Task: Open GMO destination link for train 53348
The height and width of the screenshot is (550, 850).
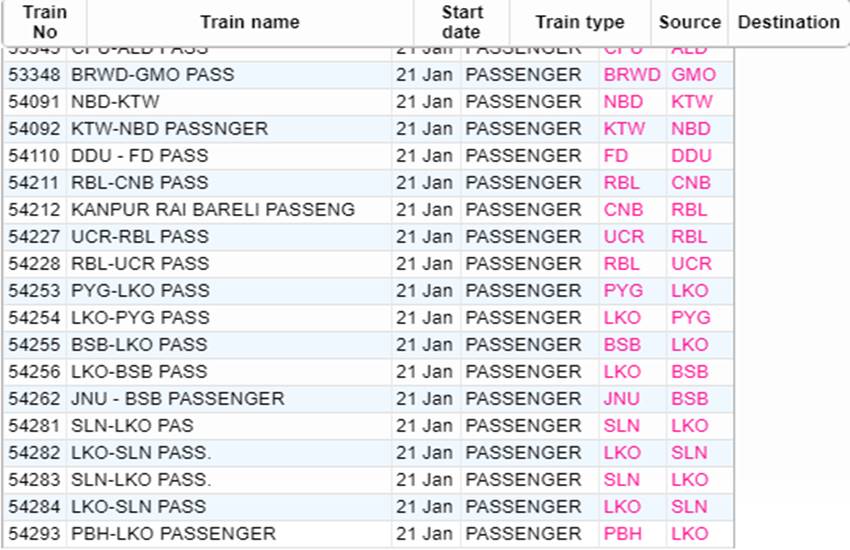Action: (x=693, y=75)
